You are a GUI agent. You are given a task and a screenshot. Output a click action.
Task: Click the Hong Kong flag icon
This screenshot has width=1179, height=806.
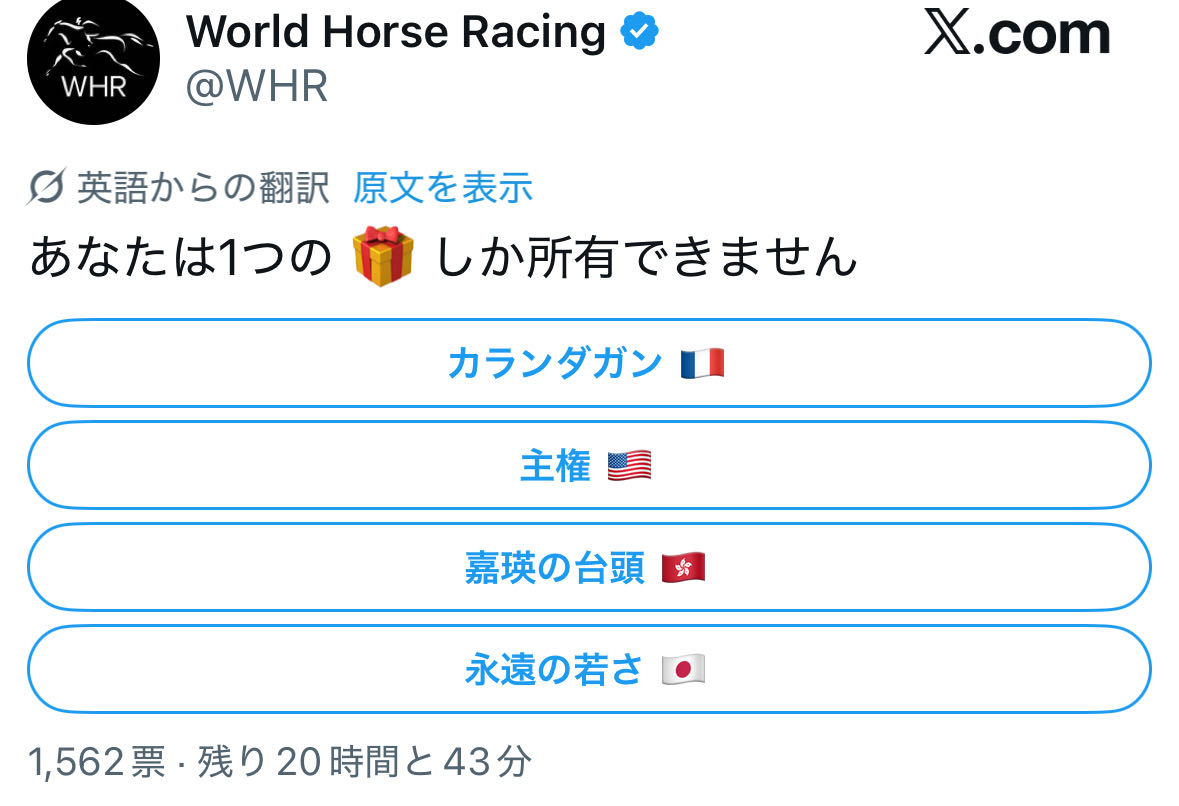click(x=684, y=568)
